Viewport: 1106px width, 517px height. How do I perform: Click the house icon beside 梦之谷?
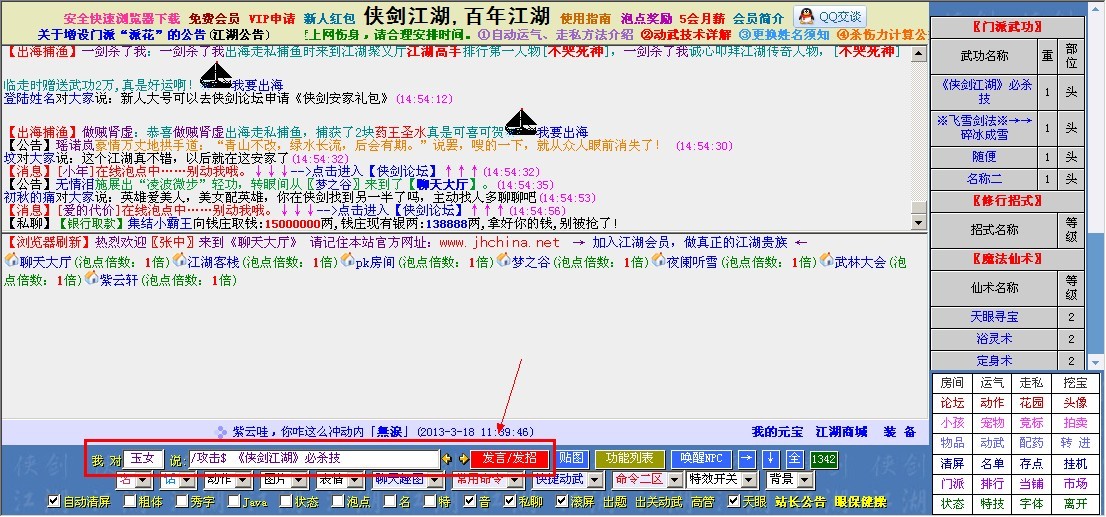(x=503, y=260)
